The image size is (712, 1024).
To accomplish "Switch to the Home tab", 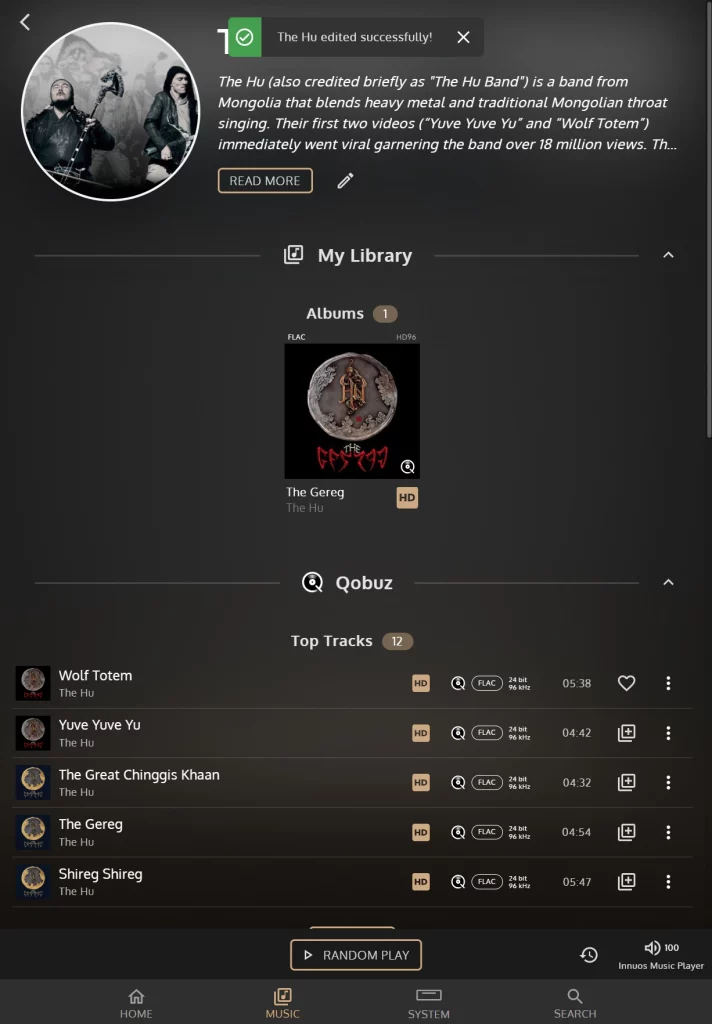I will tap(136, 1003).
